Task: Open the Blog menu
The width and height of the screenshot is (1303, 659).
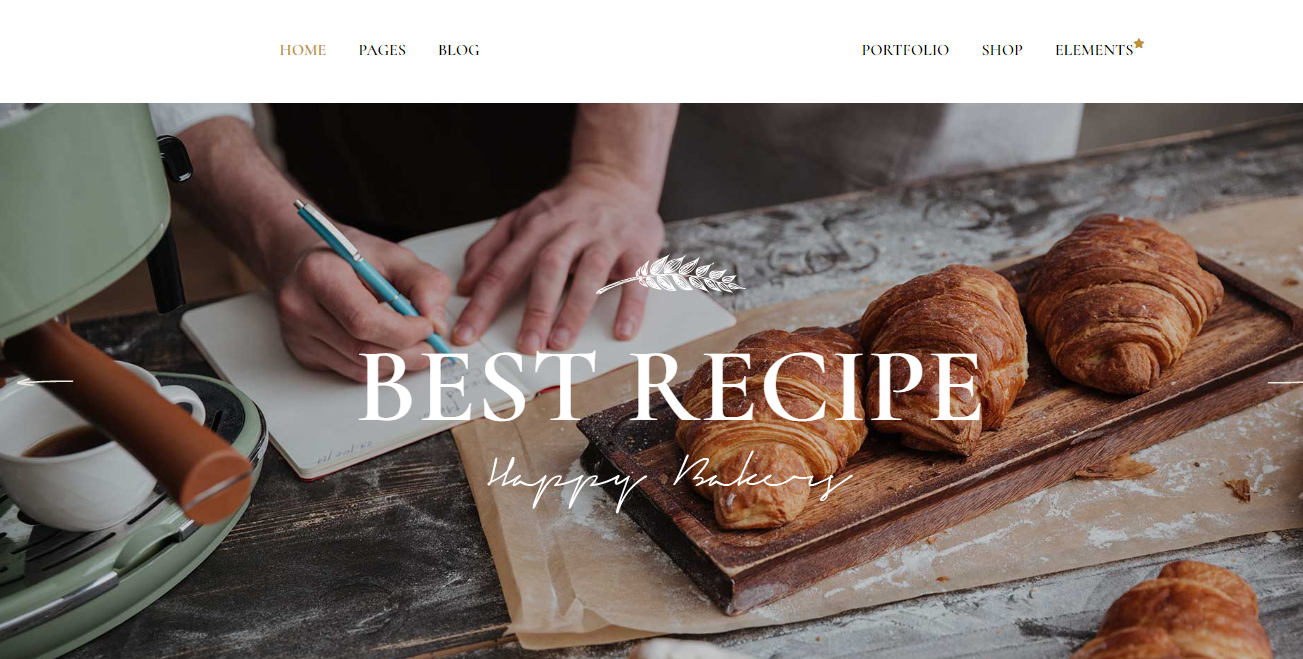Action: point(459,50)
